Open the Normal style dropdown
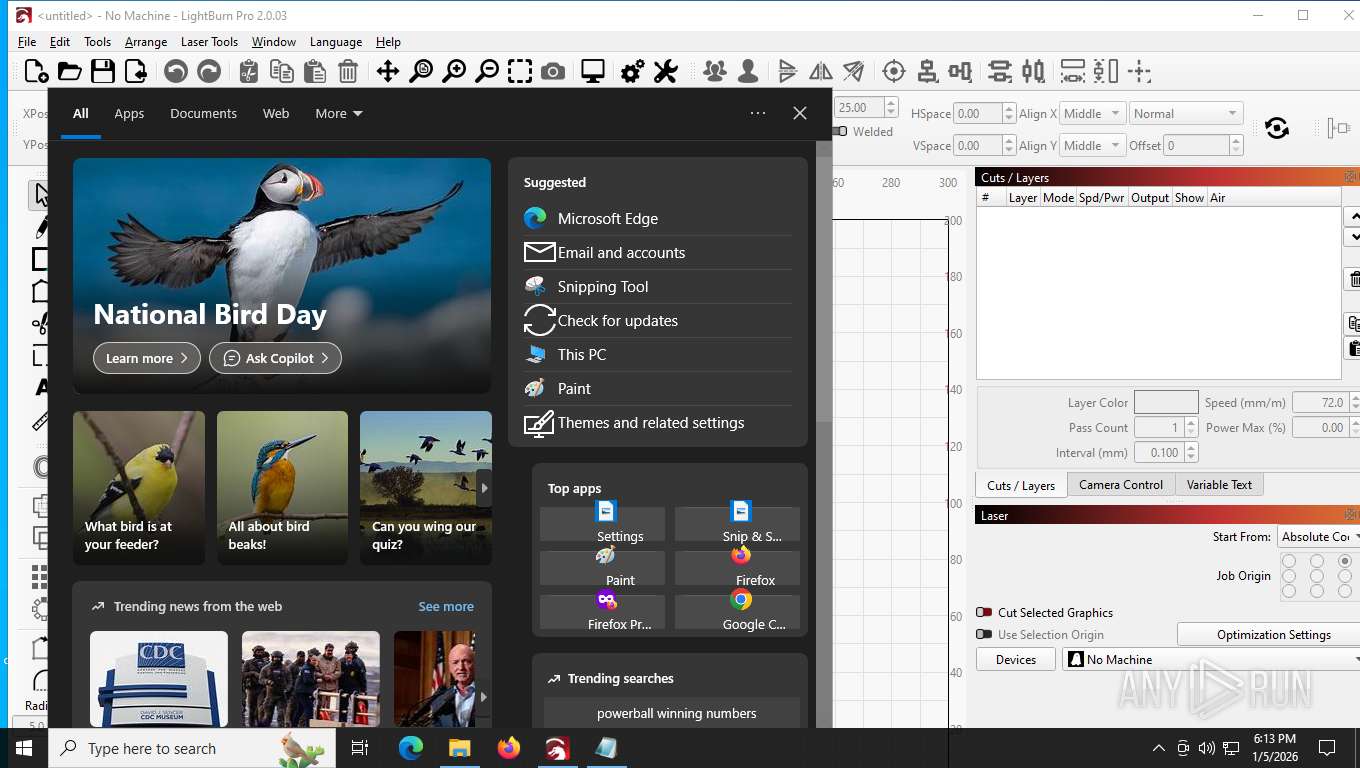 click(x=1186, y=113)
